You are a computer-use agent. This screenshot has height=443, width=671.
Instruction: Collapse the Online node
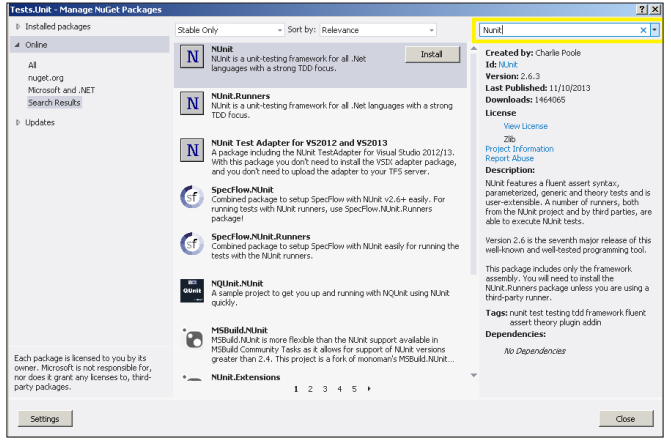(x=18, y=45)
